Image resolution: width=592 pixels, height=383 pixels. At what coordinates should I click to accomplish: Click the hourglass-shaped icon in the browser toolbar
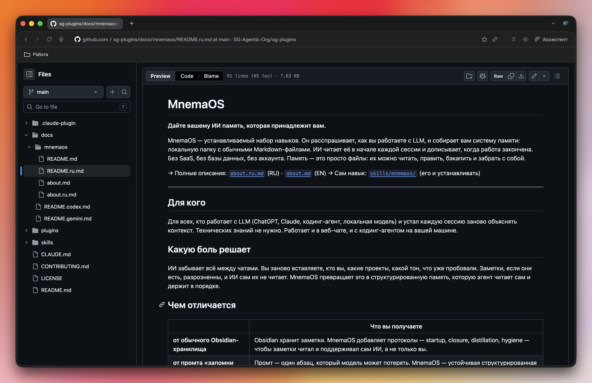pos(513,39)
